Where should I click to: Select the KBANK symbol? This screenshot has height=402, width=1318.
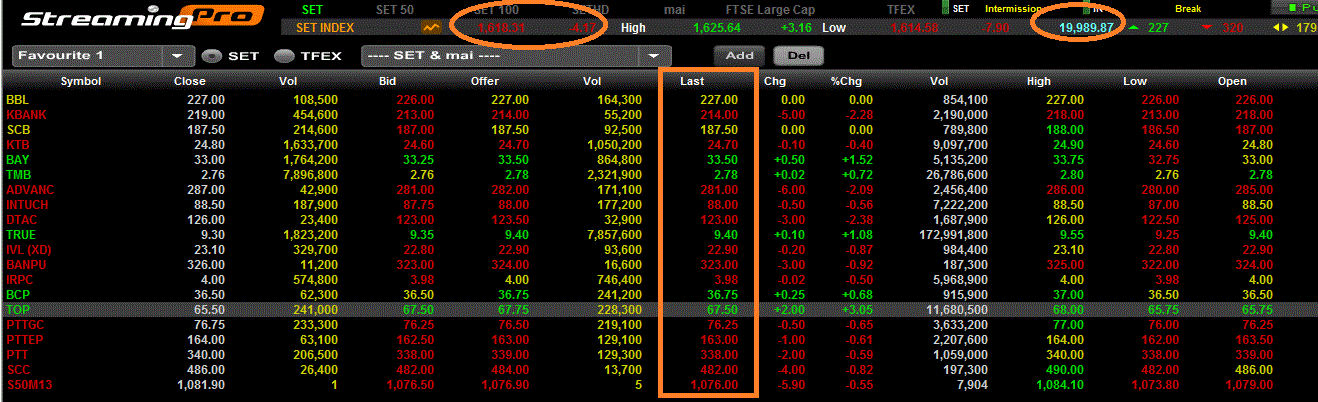click(x=26, y=115)
